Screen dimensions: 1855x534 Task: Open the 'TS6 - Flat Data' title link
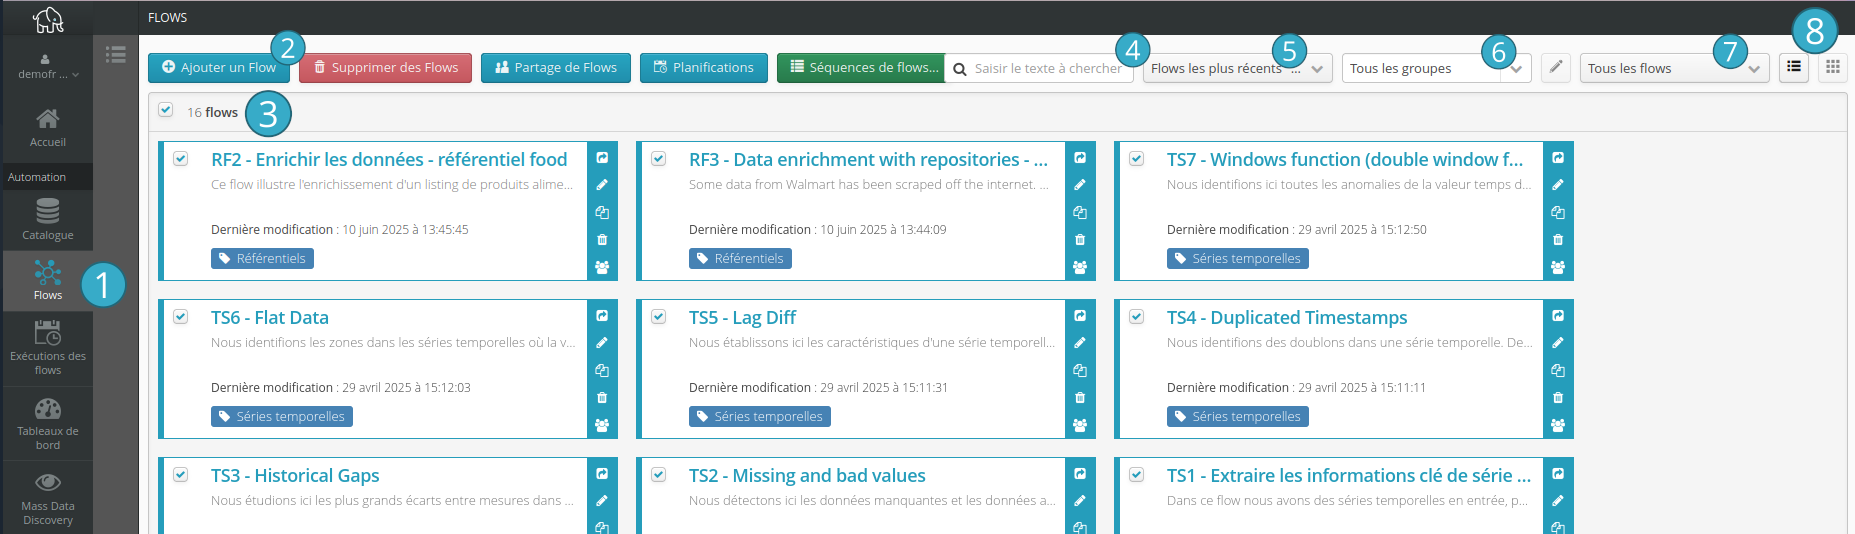pos(270,317)
